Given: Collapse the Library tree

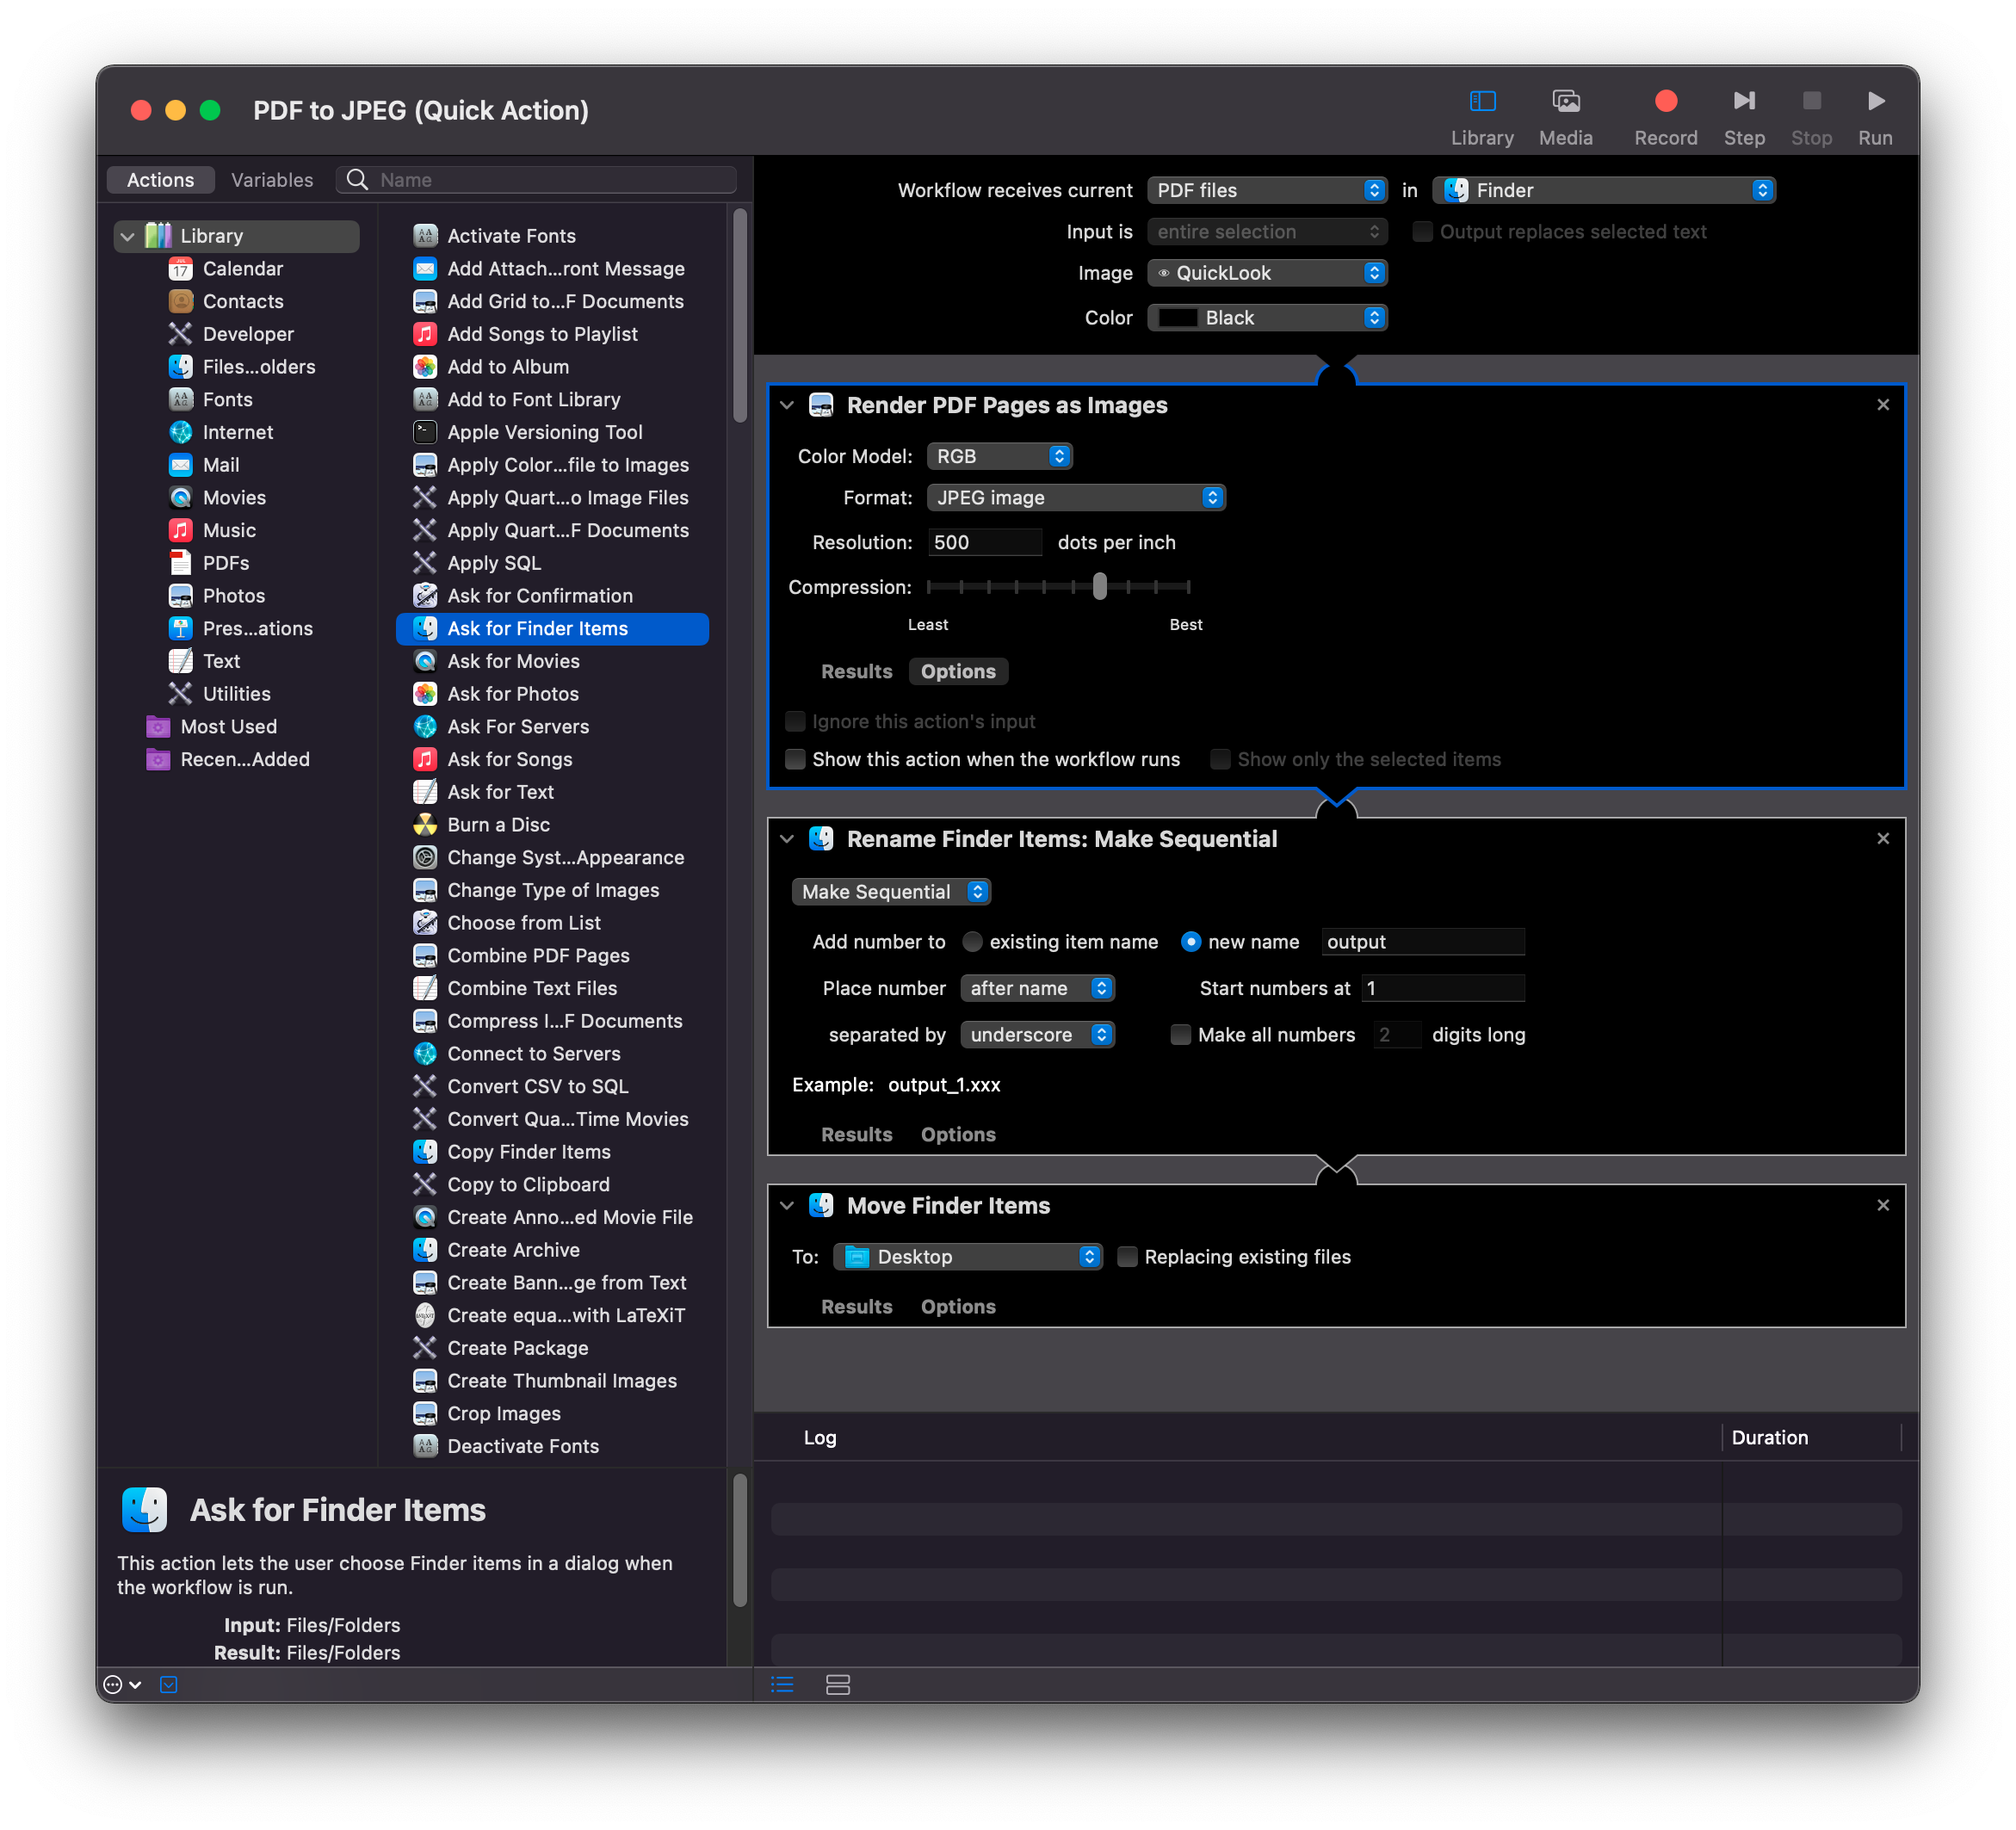Looking at the screenshot, I should [x=128, y=237].
